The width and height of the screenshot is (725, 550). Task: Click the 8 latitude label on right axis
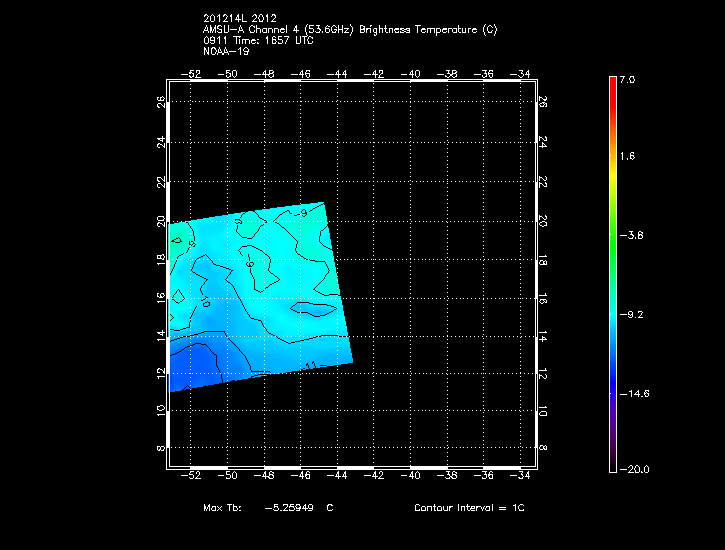(x=543, y=450)
